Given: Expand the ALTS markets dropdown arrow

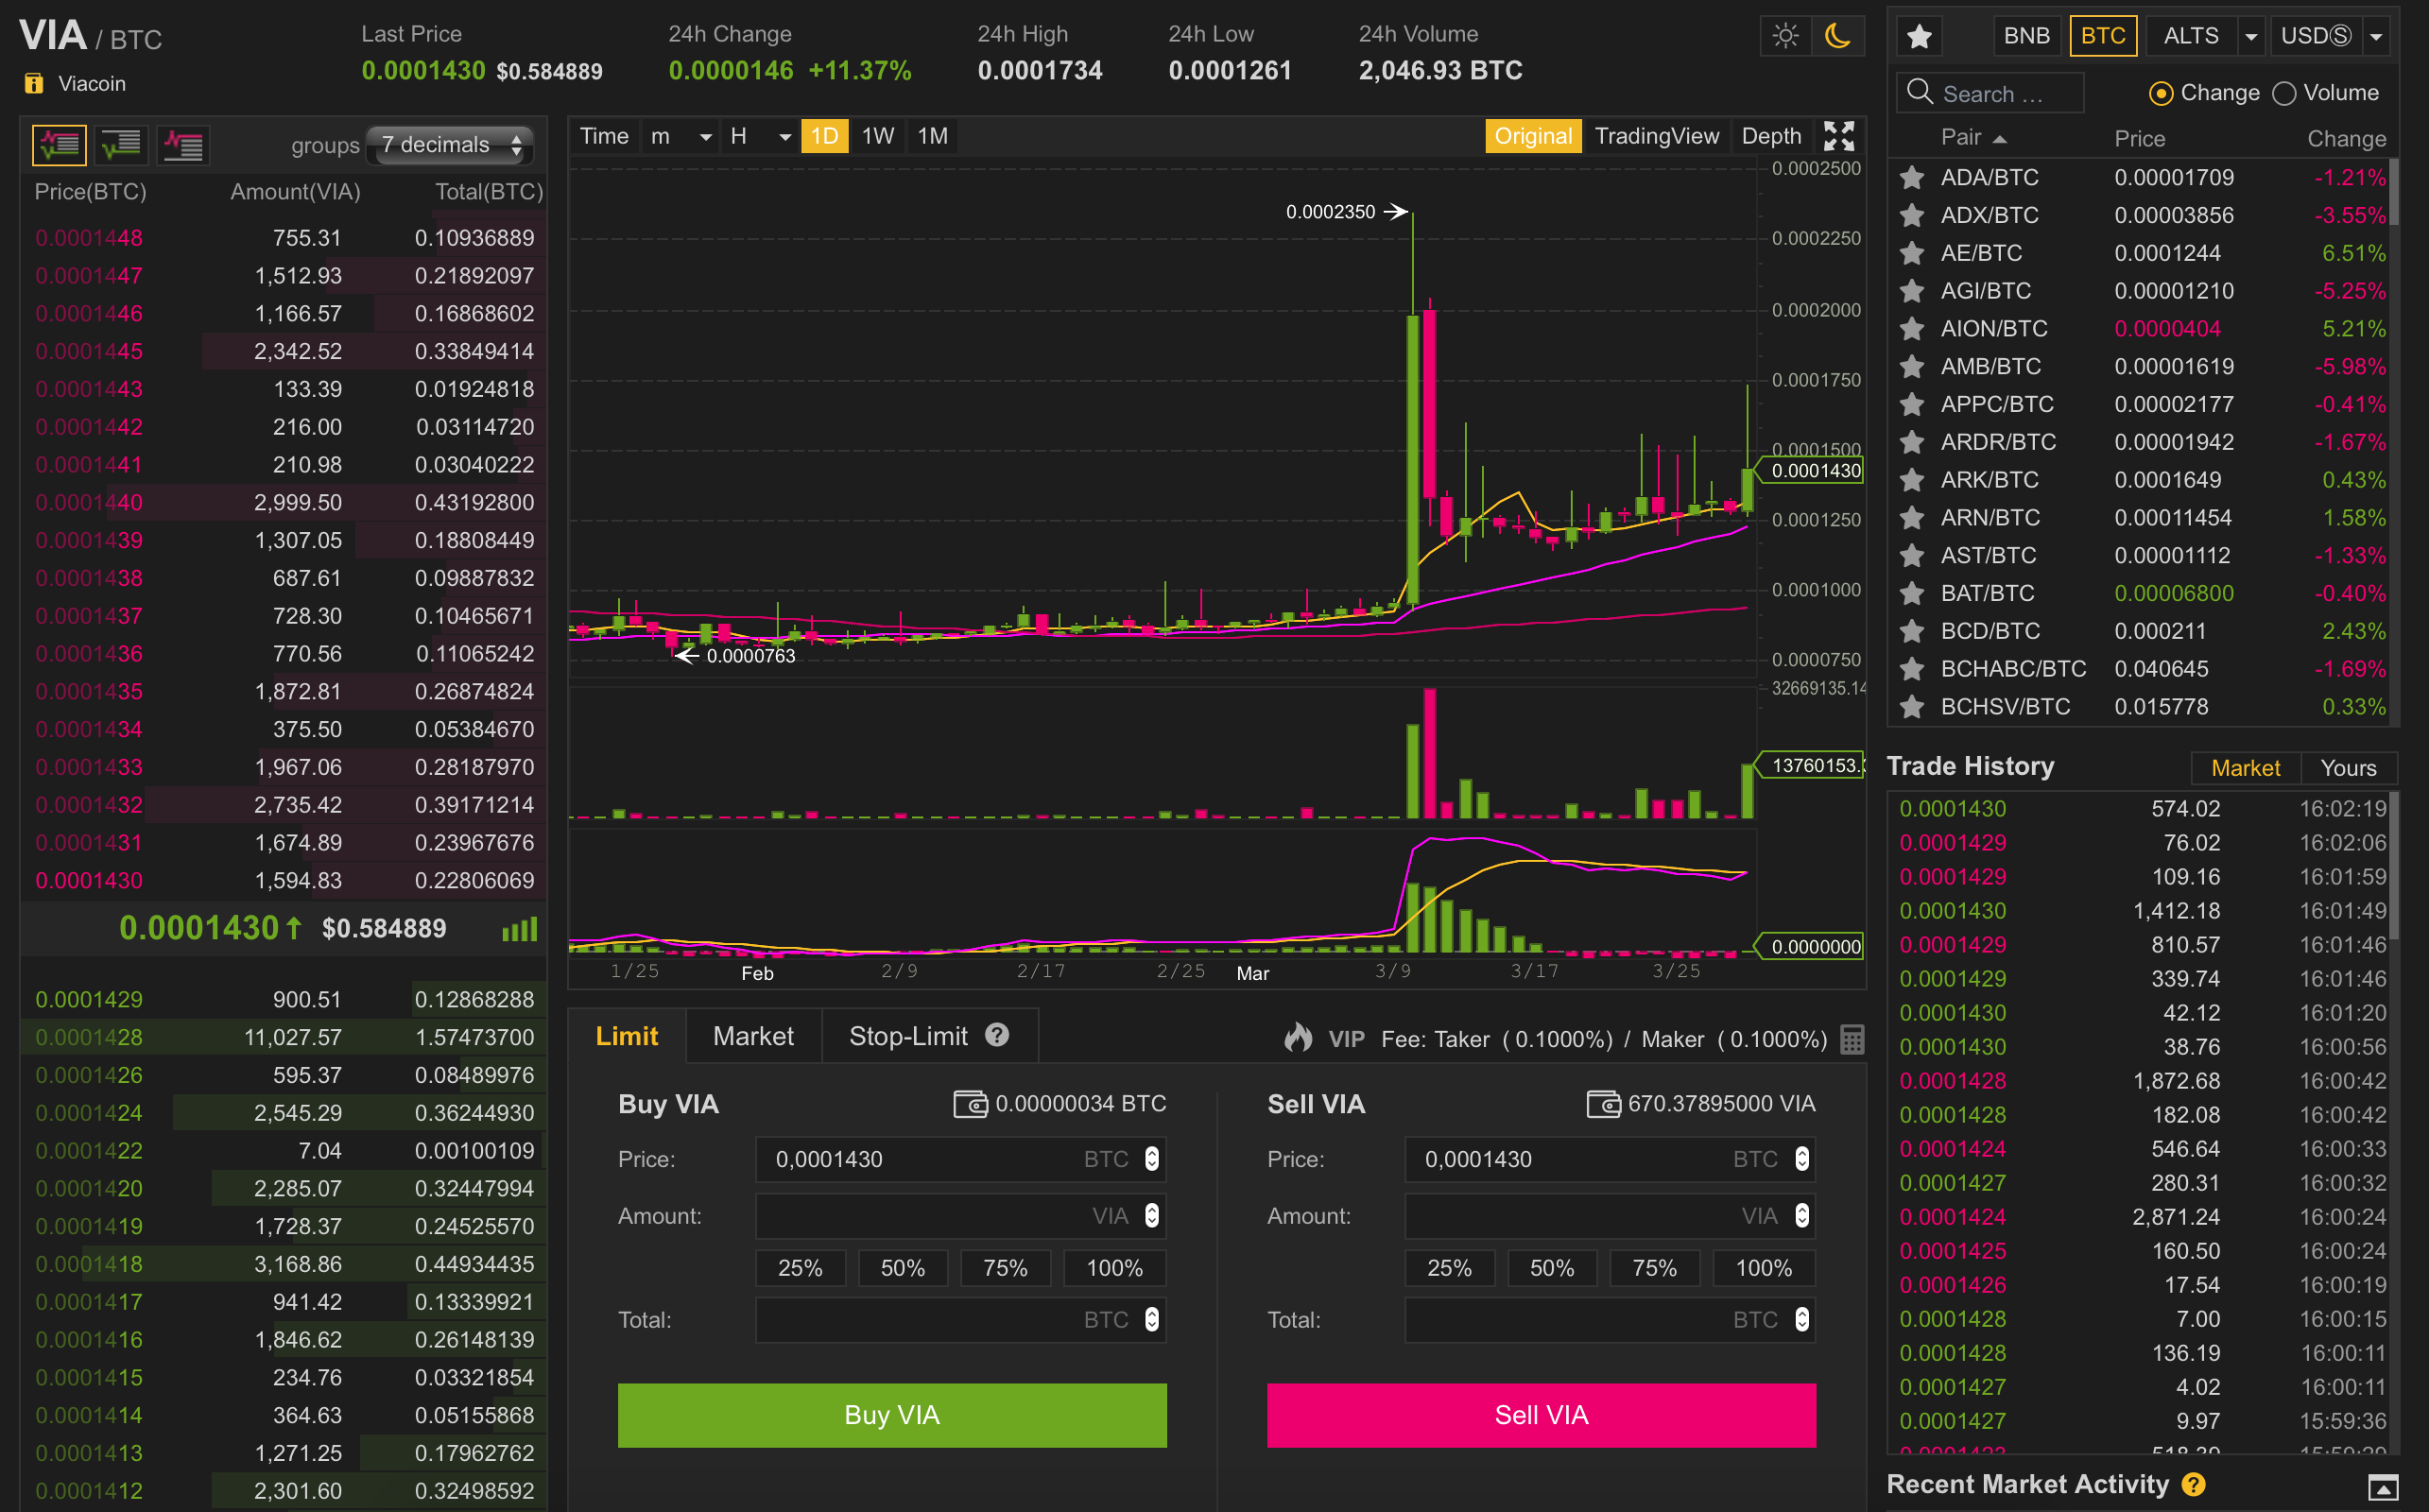Looking at the screenshot, I should [2251, 37].
